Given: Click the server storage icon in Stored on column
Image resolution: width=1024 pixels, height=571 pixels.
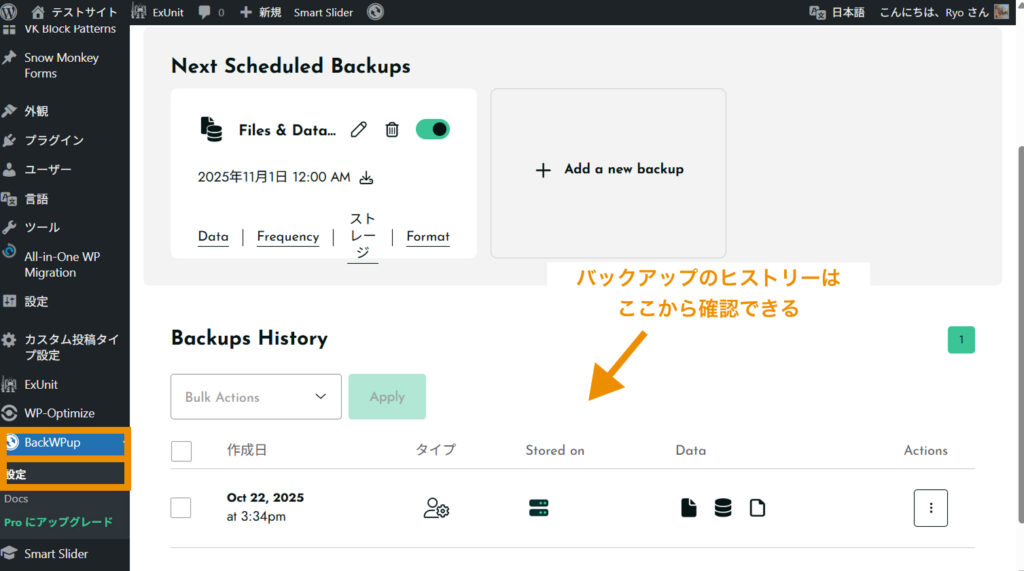Looking at the screenshot, I should click(x=539, y=508).
